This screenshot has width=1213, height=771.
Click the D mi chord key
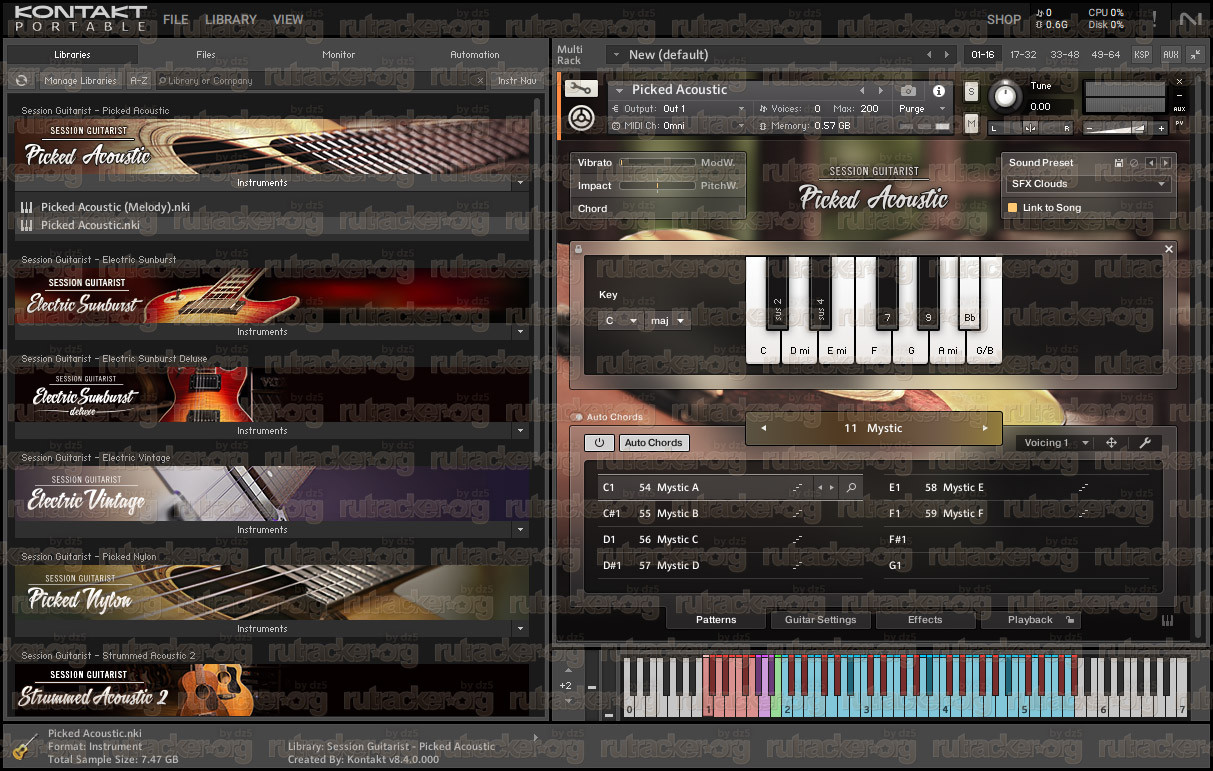coord(800,350)
